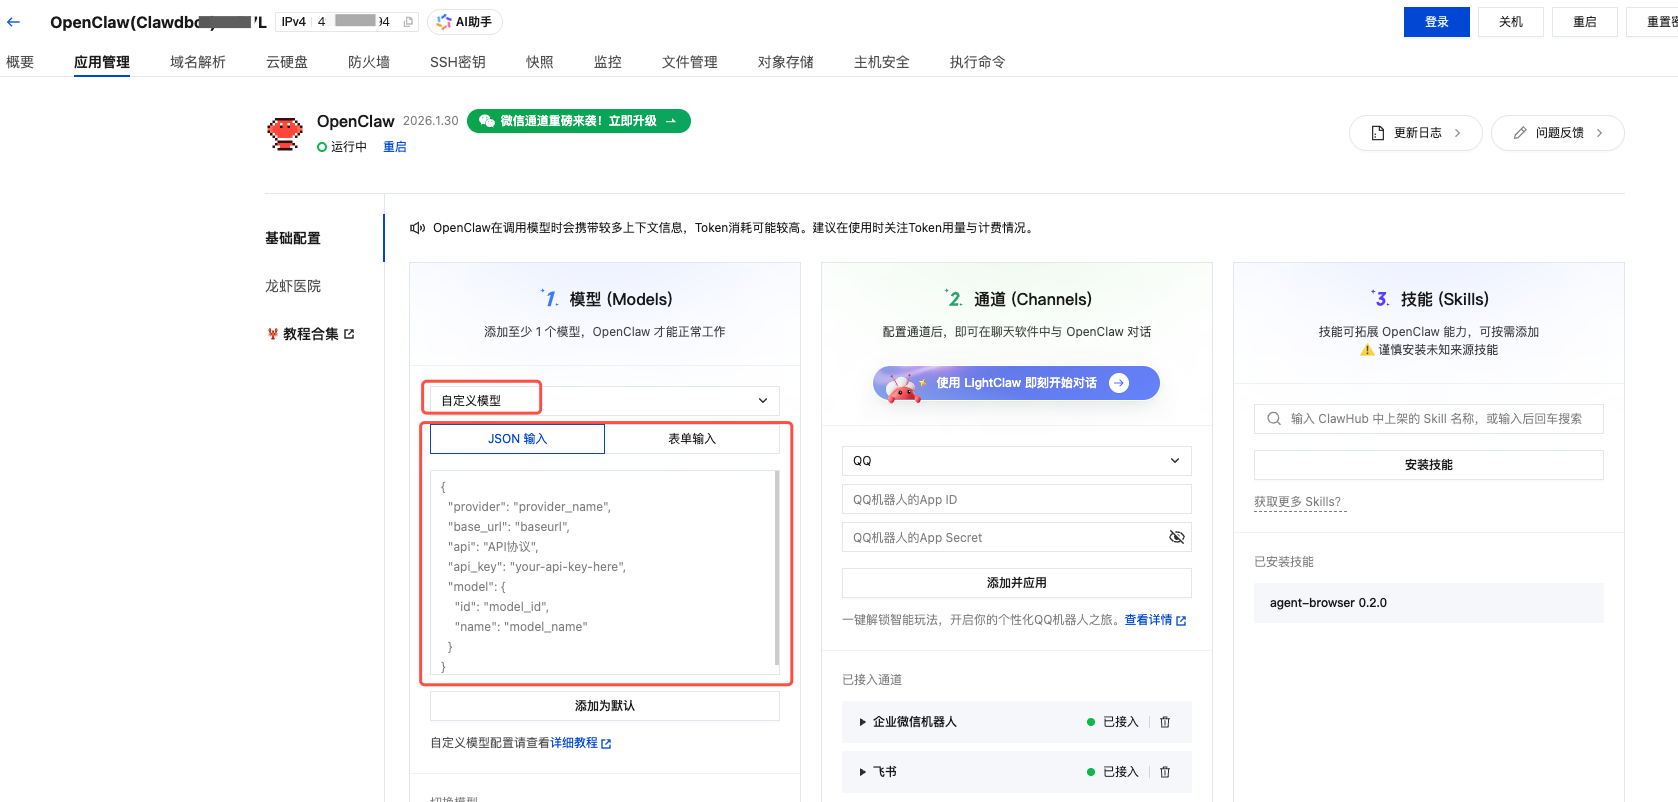Select the 防火墙 tab

point(369,62)
